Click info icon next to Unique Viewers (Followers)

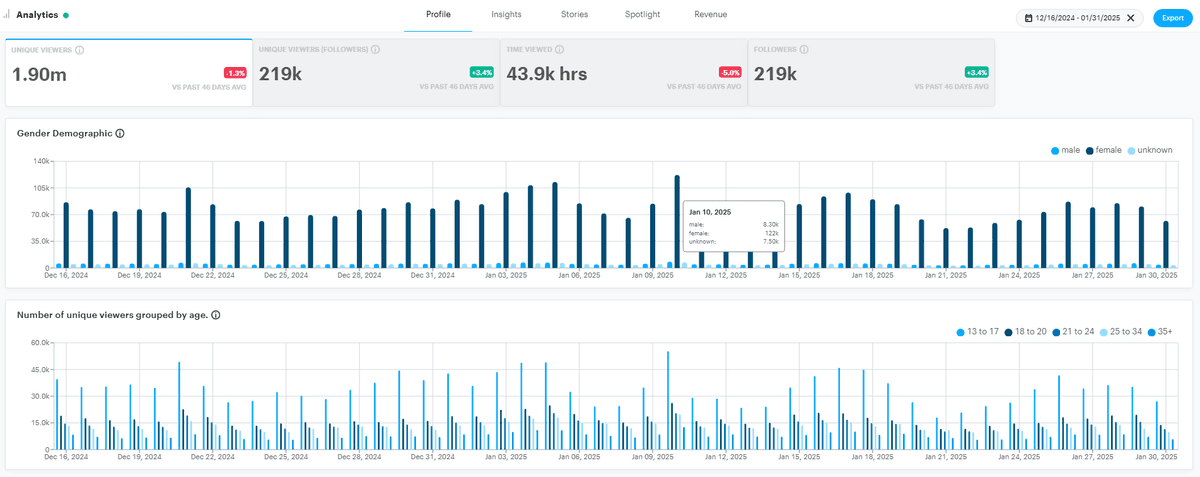377,50
